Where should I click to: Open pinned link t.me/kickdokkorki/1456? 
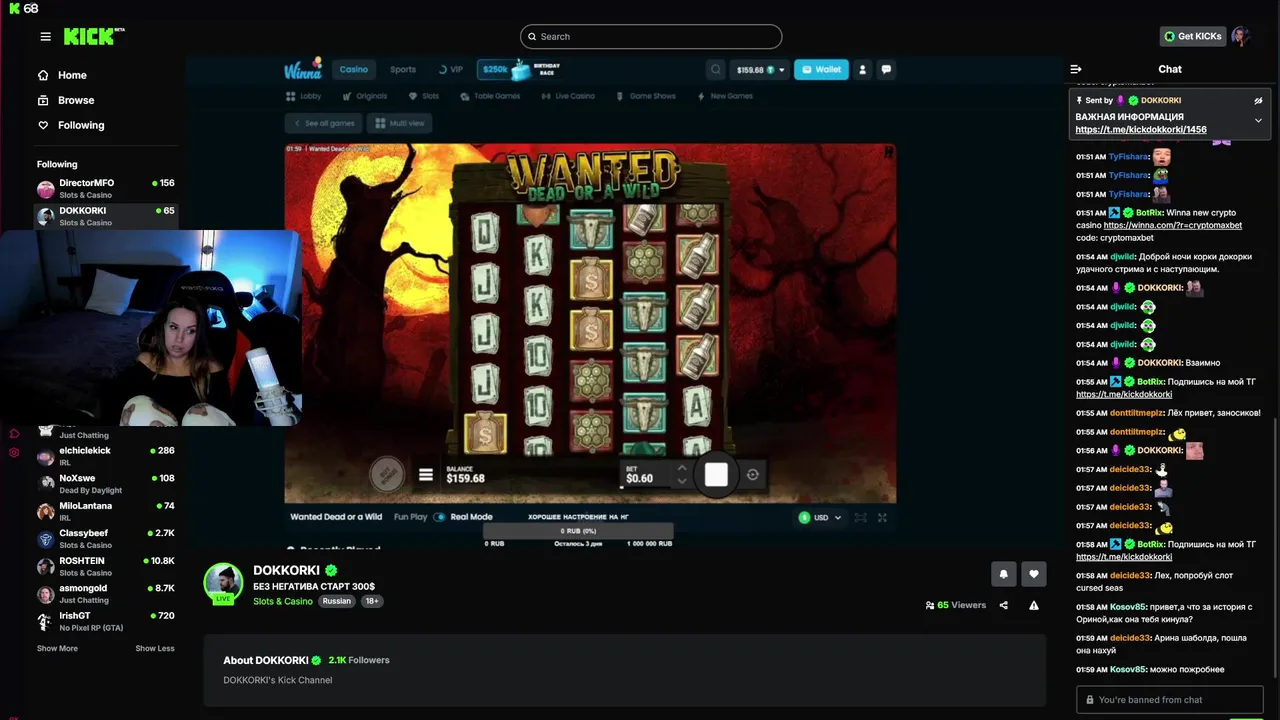pyautogui.click(x=1141, y=130)
